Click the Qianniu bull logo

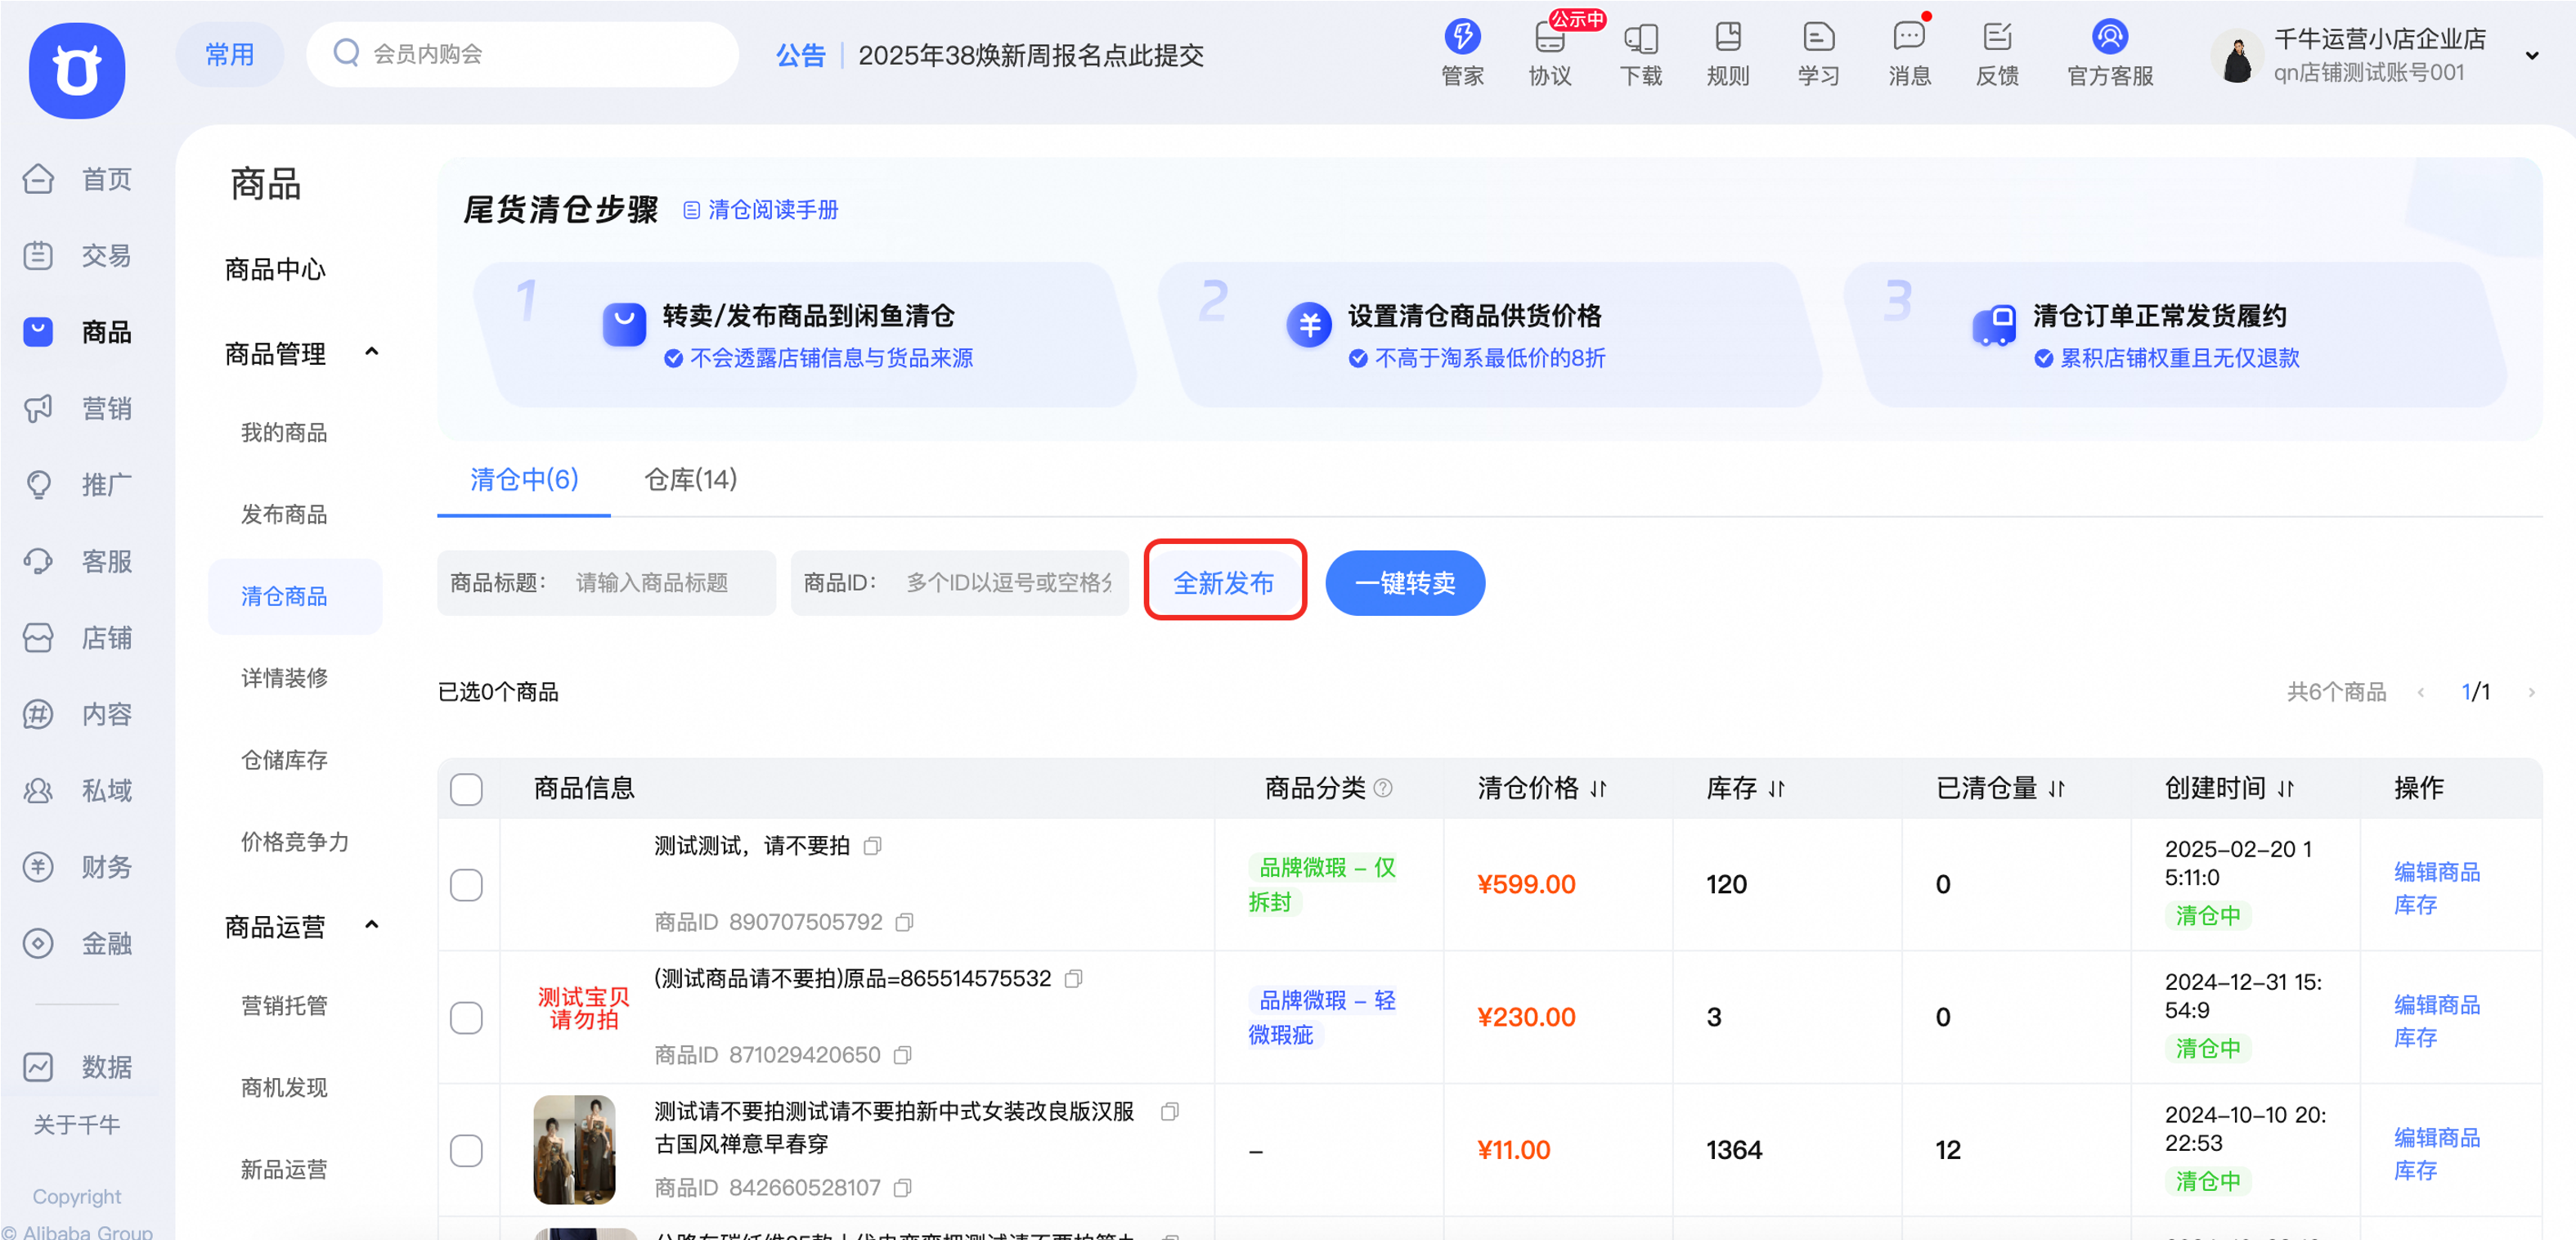tap(77, 70)
